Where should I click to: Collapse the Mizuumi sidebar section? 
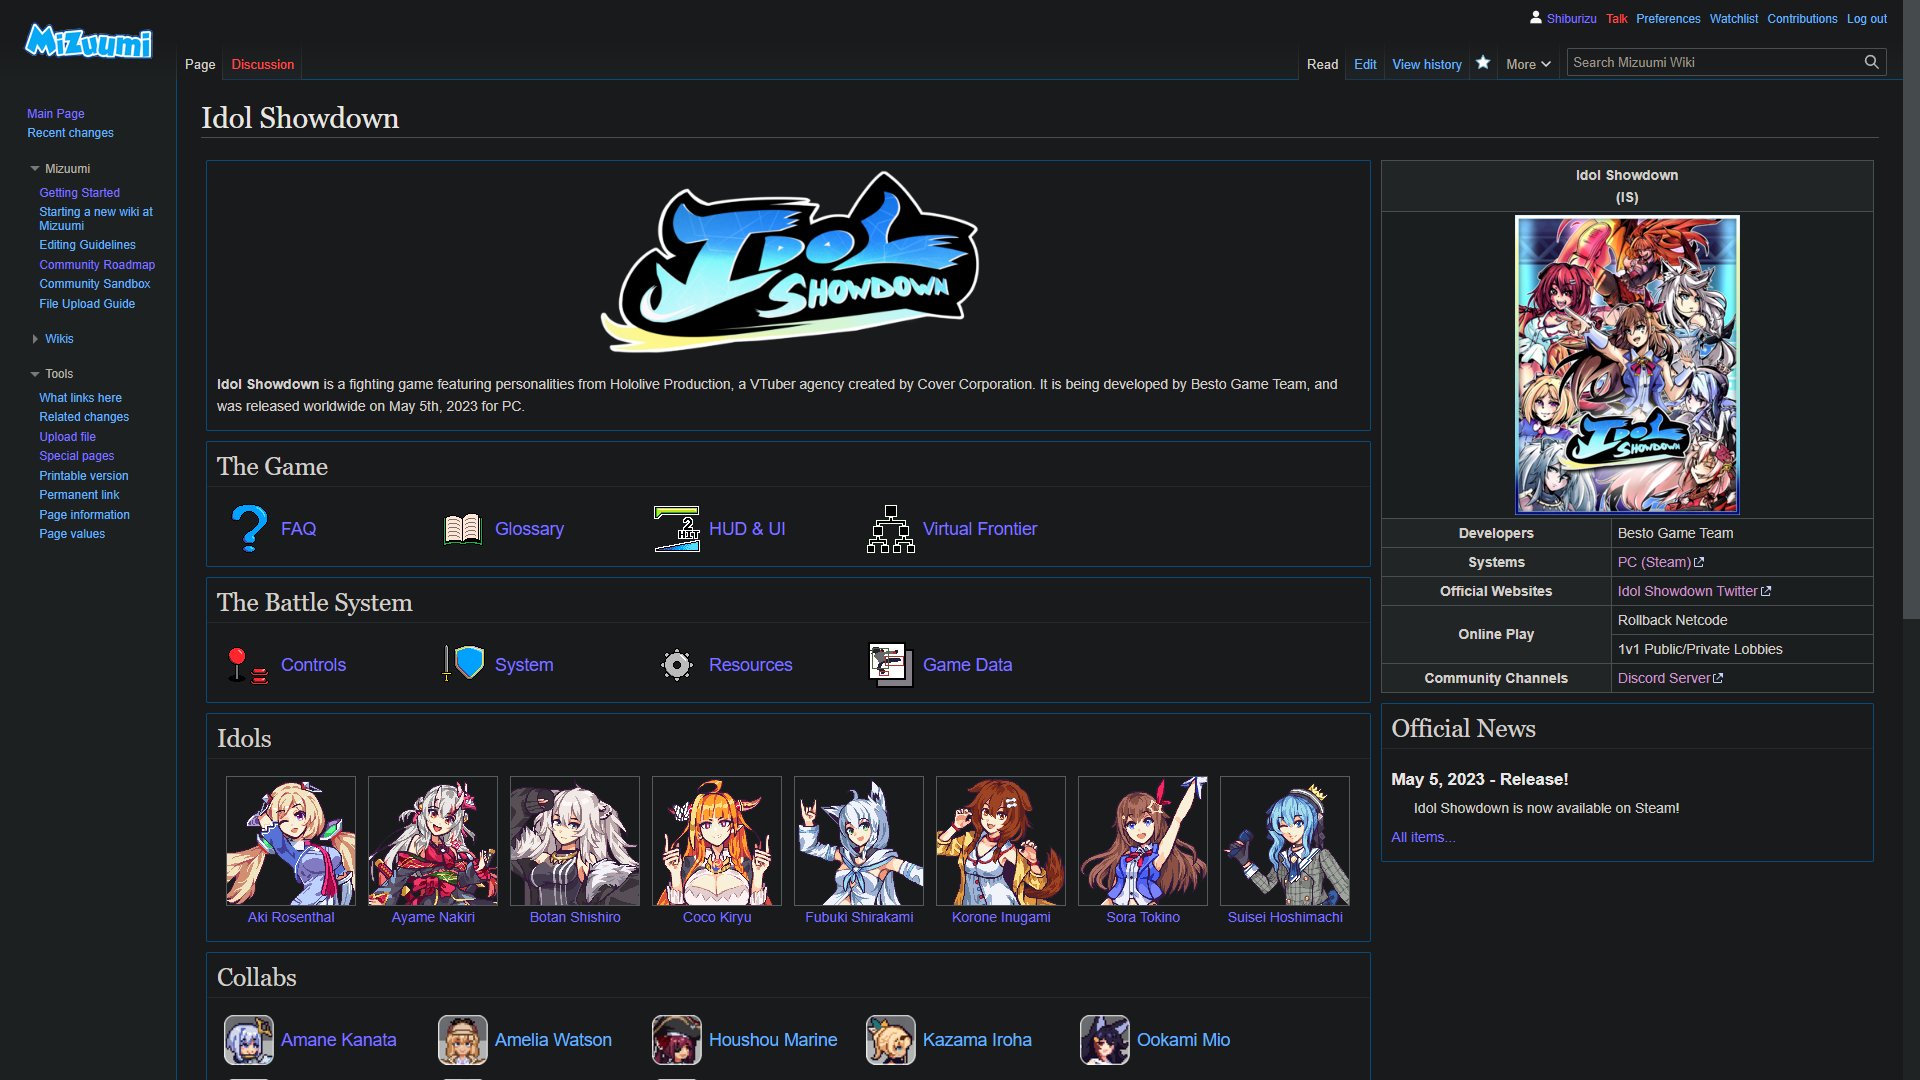pos(35,169)
